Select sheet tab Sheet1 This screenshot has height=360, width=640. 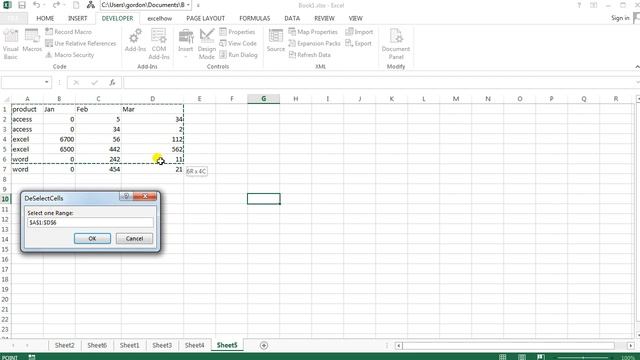point(129,345)
